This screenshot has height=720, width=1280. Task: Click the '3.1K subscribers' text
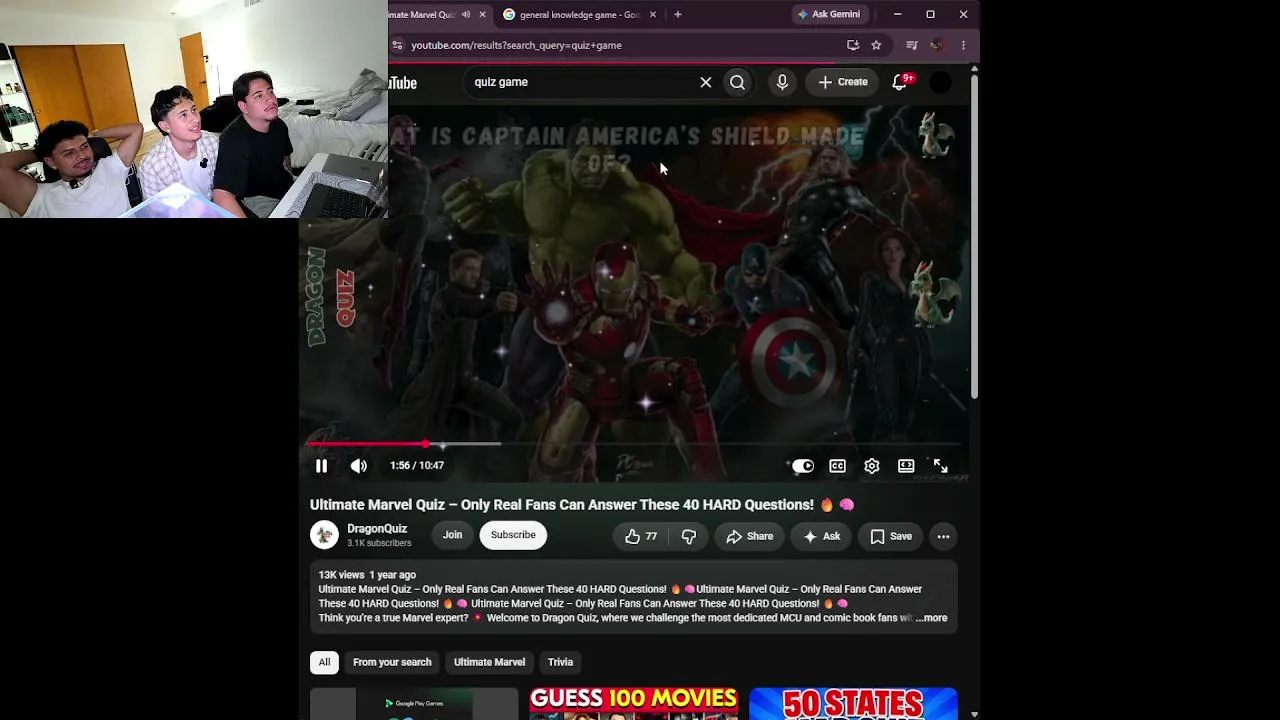click(379, 543)
